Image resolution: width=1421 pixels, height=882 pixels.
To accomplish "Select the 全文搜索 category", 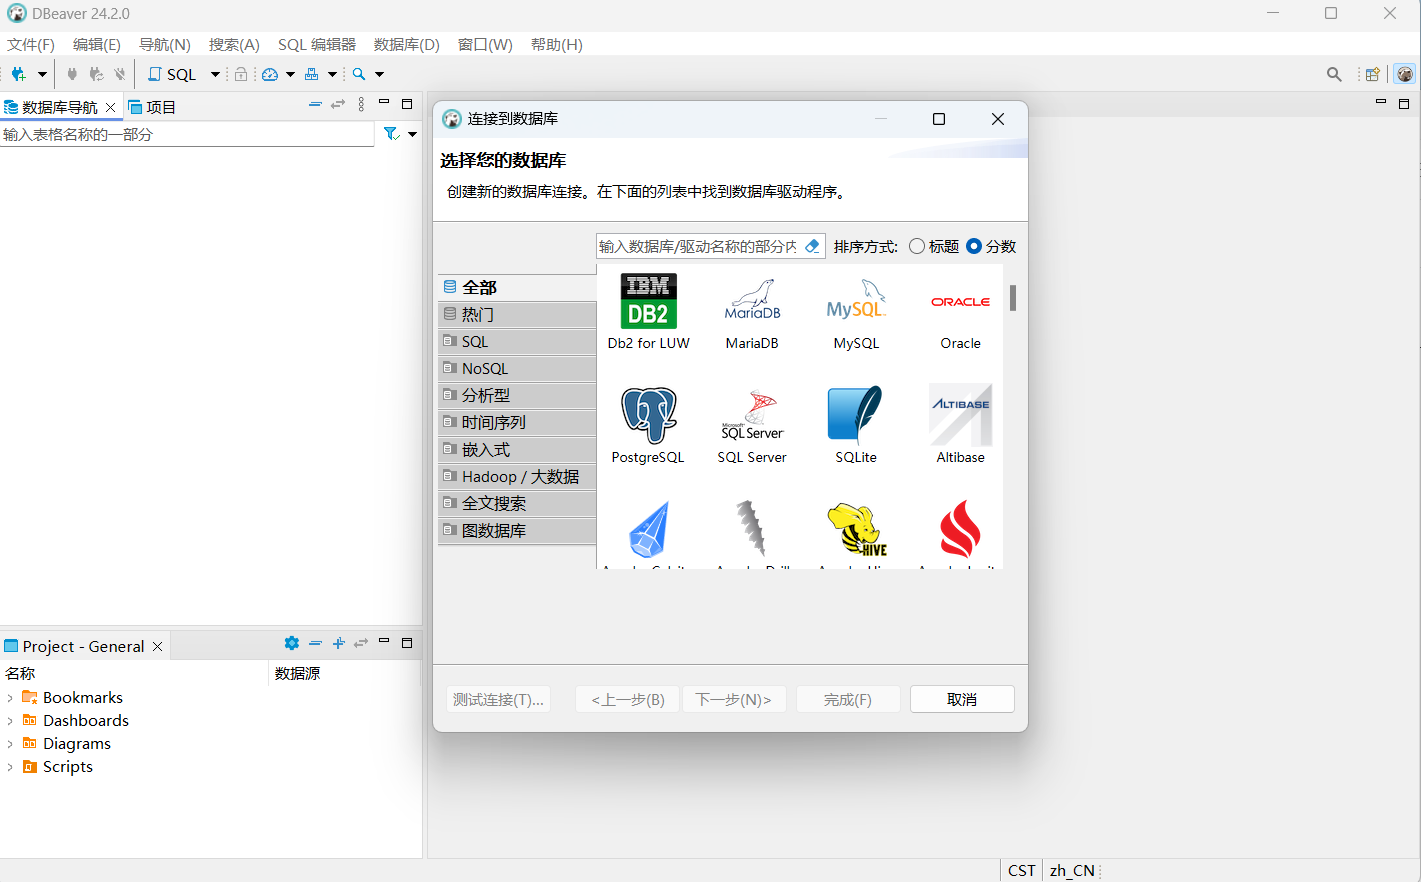I will click(517, 503).
